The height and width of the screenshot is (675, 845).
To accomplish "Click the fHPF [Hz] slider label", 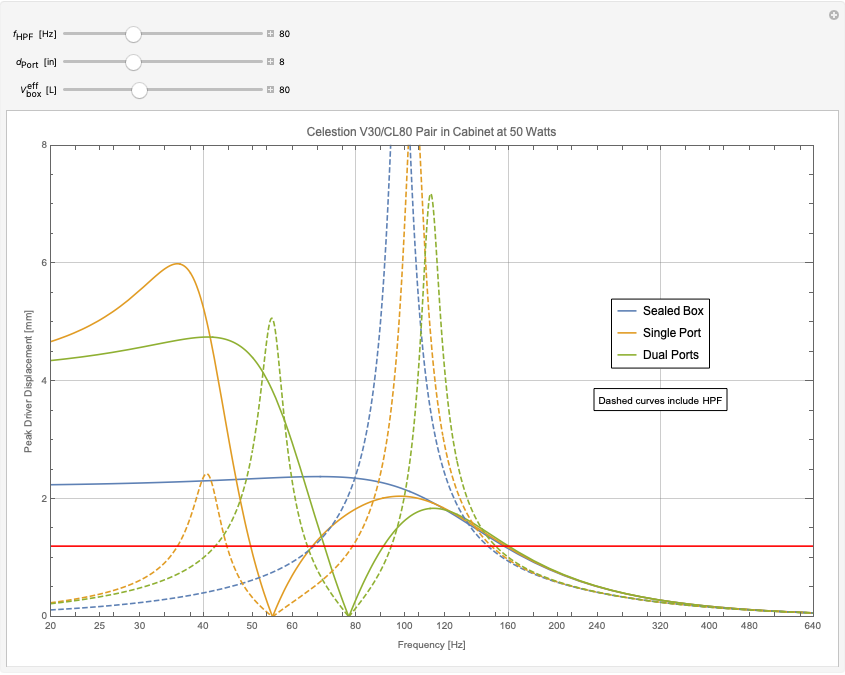I will tap(34, 34).
